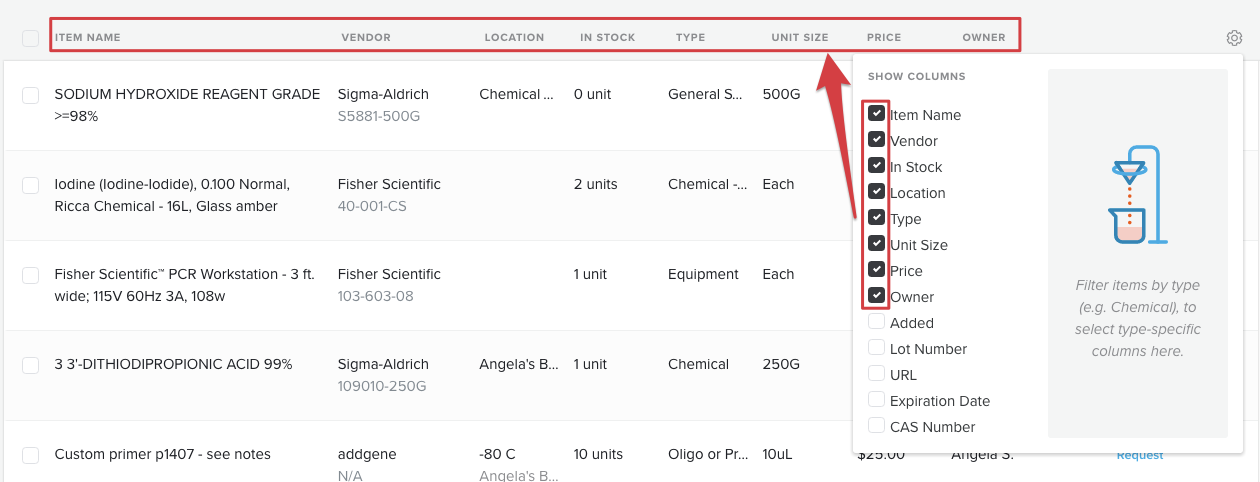
Task: Tick the select-all checkbox in table header
Action: click(31, 38)
